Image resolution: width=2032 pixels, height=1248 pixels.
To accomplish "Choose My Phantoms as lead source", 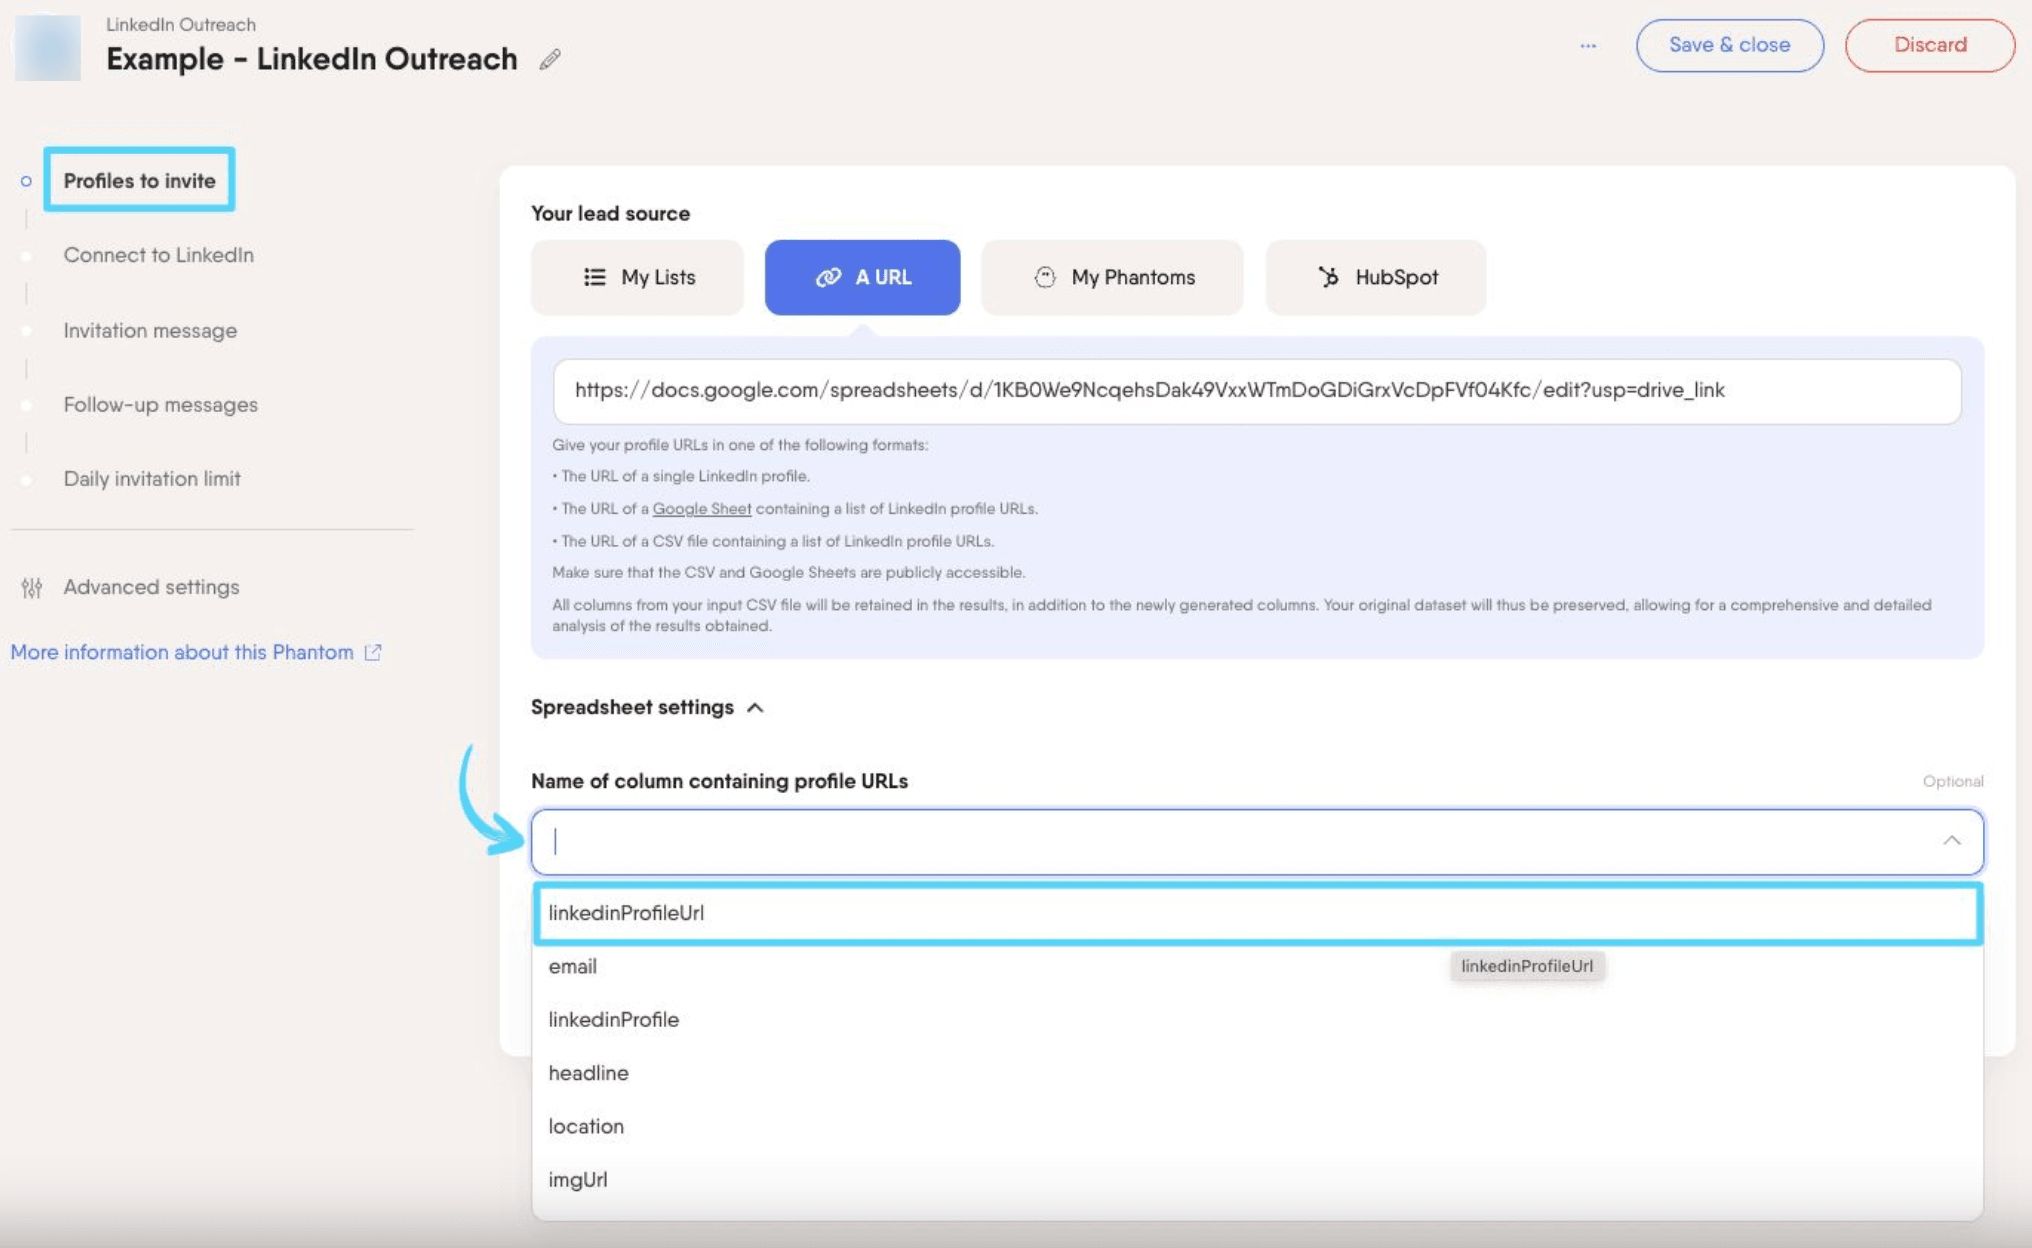I will point(1112,277).
